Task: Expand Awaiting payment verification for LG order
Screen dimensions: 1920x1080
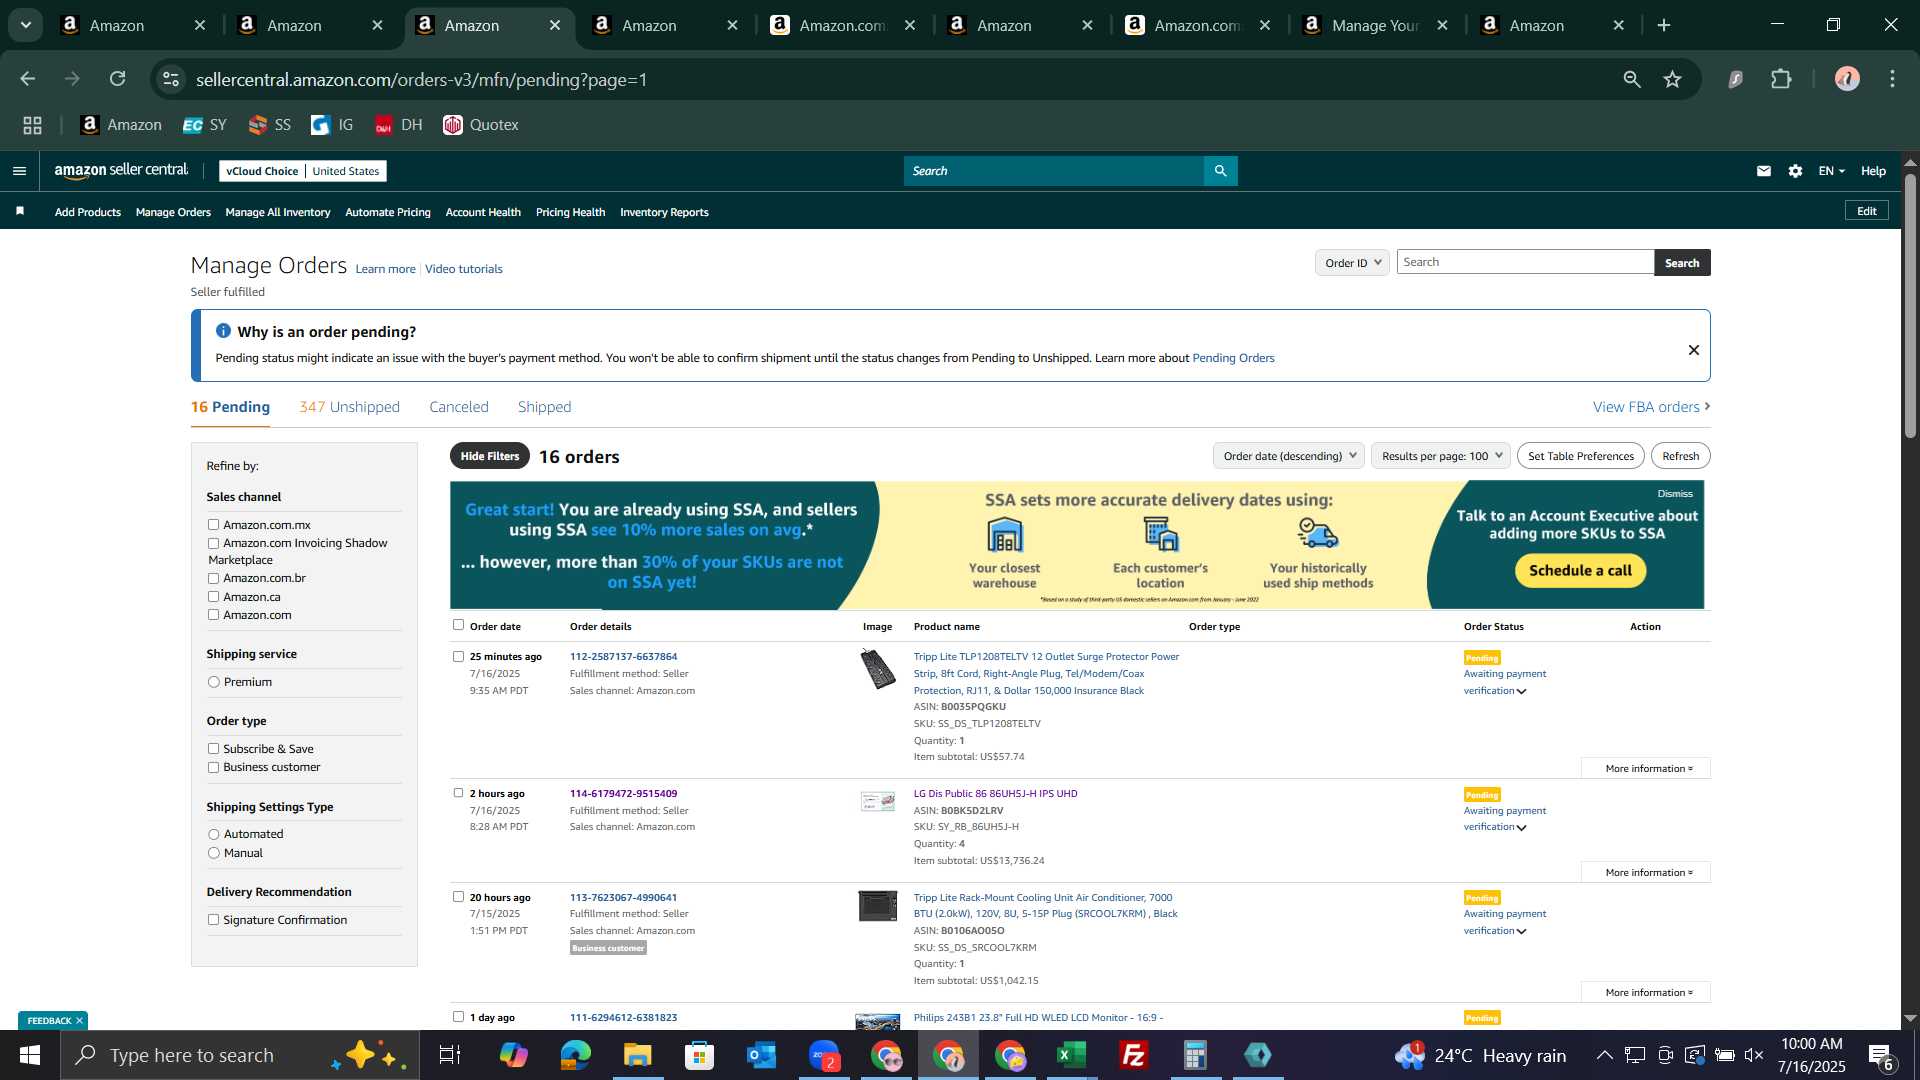Action: pyautogui.click(x=1504, y=819)
